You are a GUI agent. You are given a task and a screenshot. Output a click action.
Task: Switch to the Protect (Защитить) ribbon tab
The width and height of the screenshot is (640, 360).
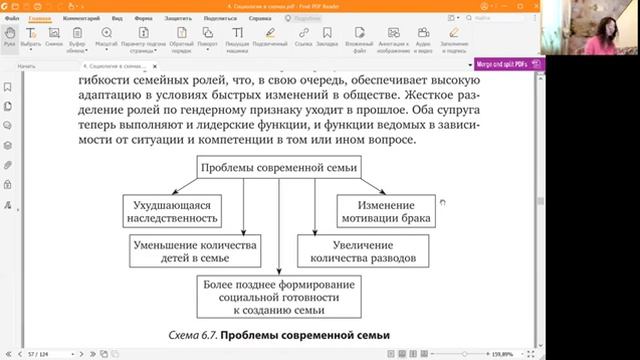pos(178,18)
